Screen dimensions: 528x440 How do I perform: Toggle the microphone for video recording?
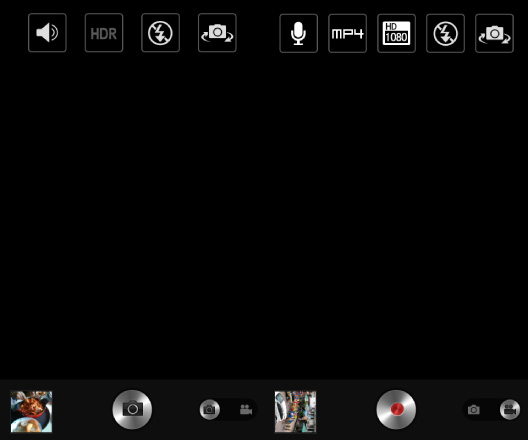pos(298,33)
